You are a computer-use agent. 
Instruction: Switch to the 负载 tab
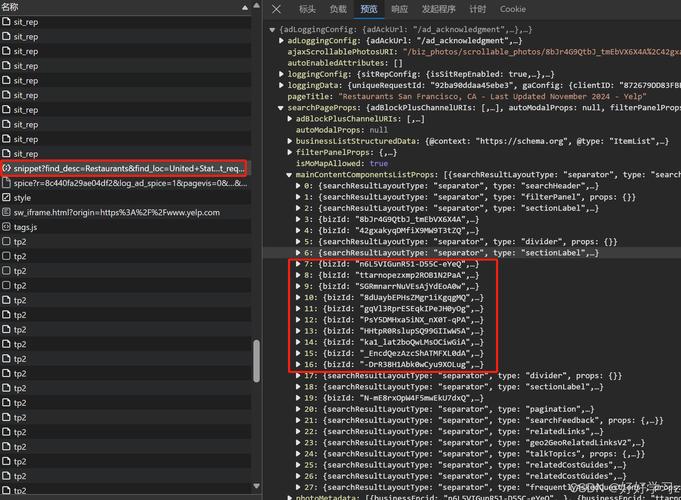pos(338,9)
